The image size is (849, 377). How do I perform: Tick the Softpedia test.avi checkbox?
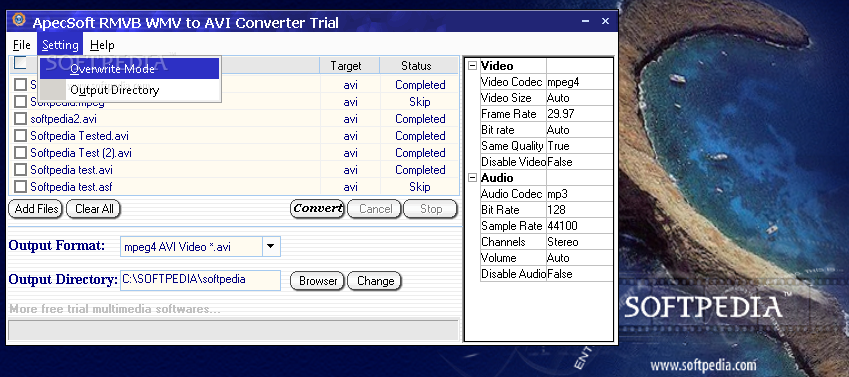[x=21, y=170]
